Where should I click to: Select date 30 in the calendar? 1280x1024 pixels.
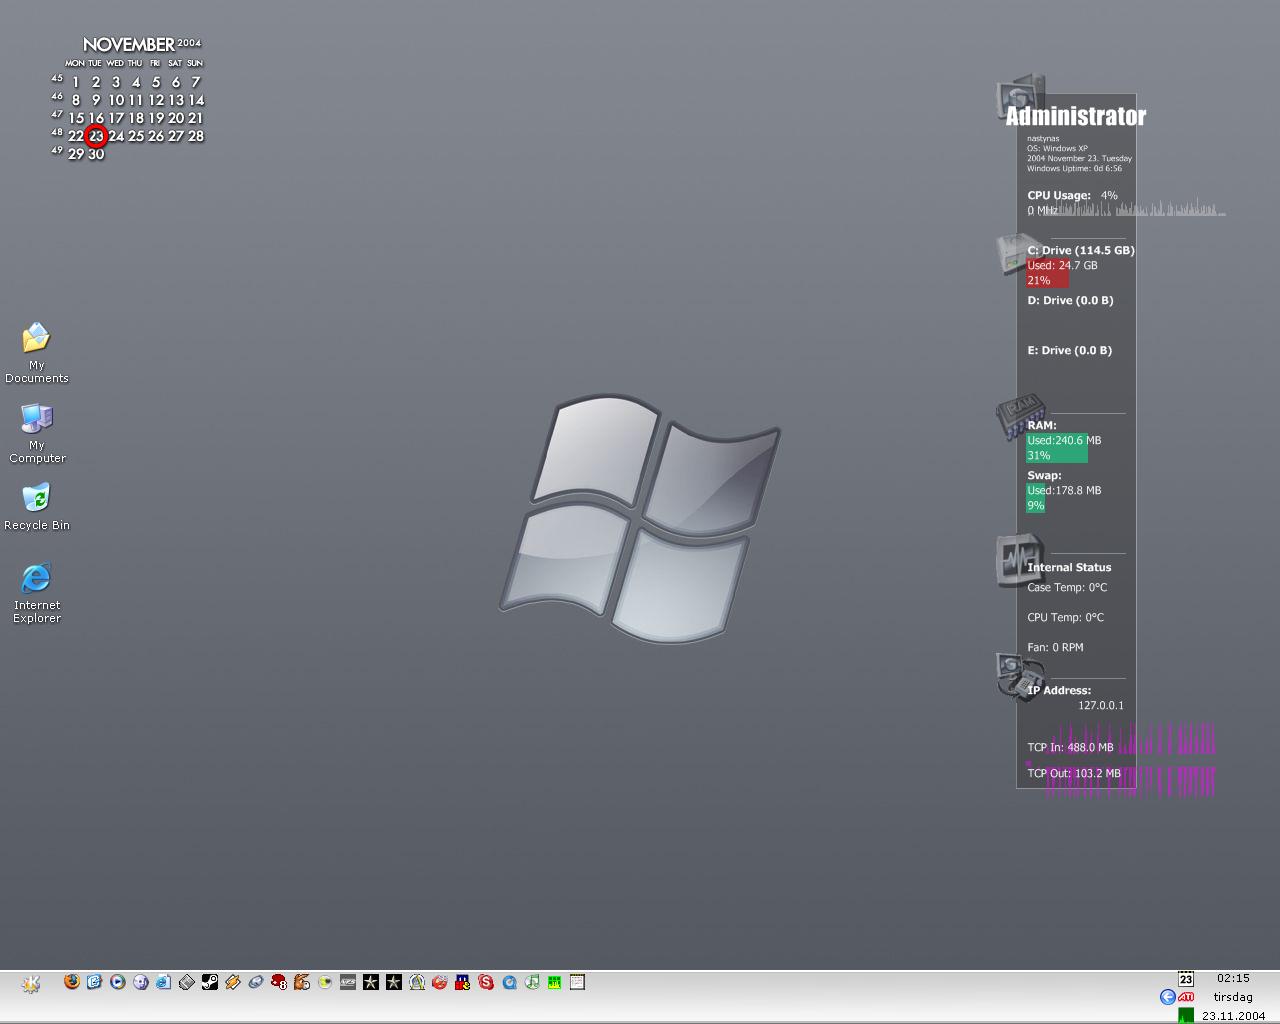(x=96, y=154)
